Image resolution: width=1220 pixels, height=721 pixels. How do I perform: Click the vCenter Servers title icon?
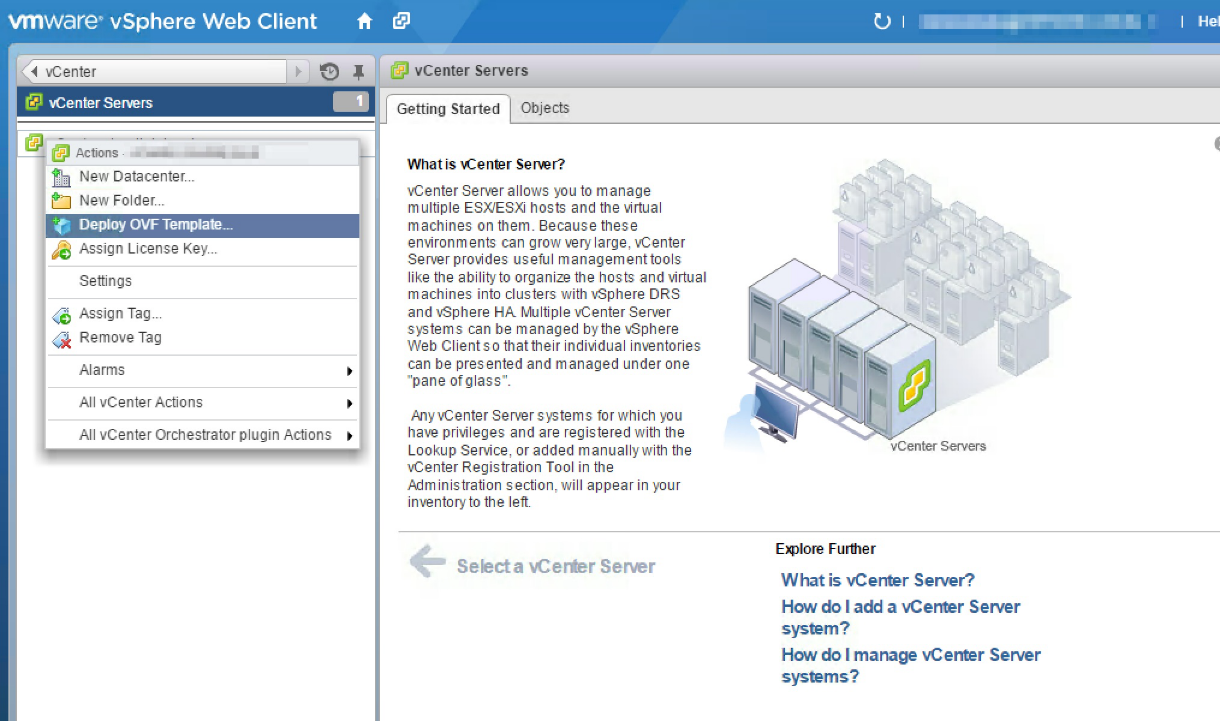click(399, 71)
